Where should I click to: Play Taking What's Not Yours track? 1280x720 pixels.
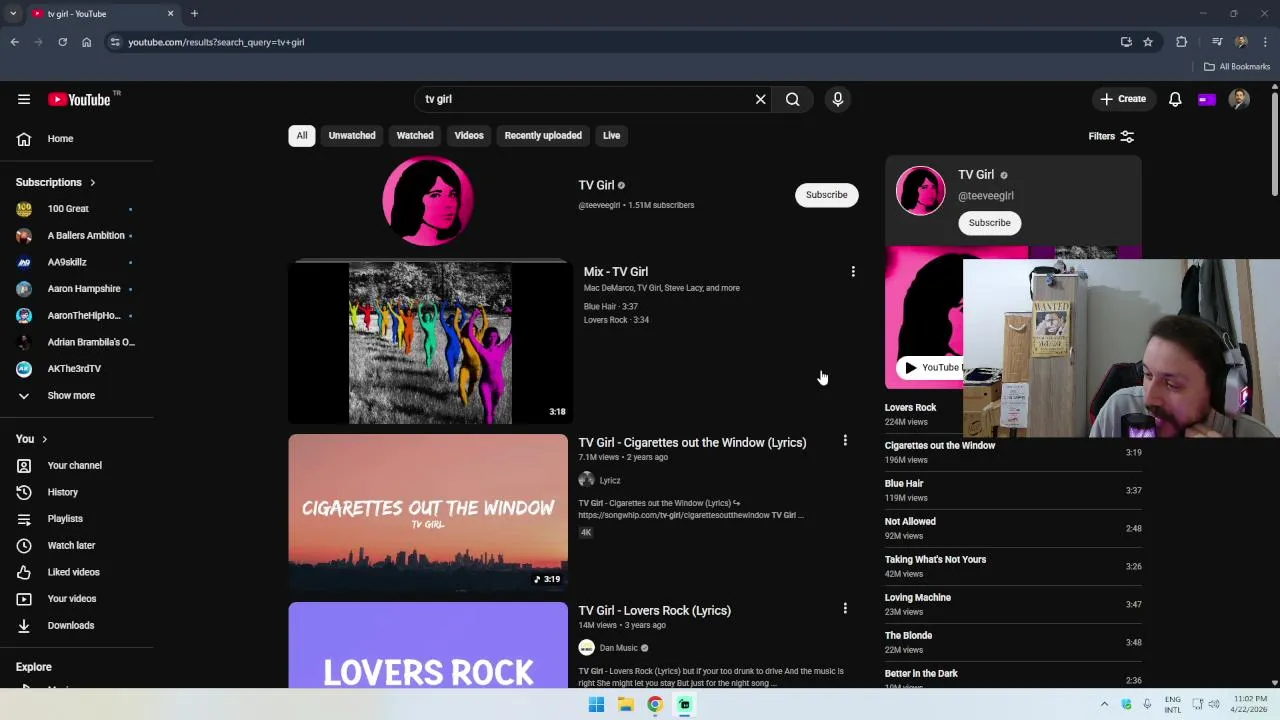pos(1012,566)
